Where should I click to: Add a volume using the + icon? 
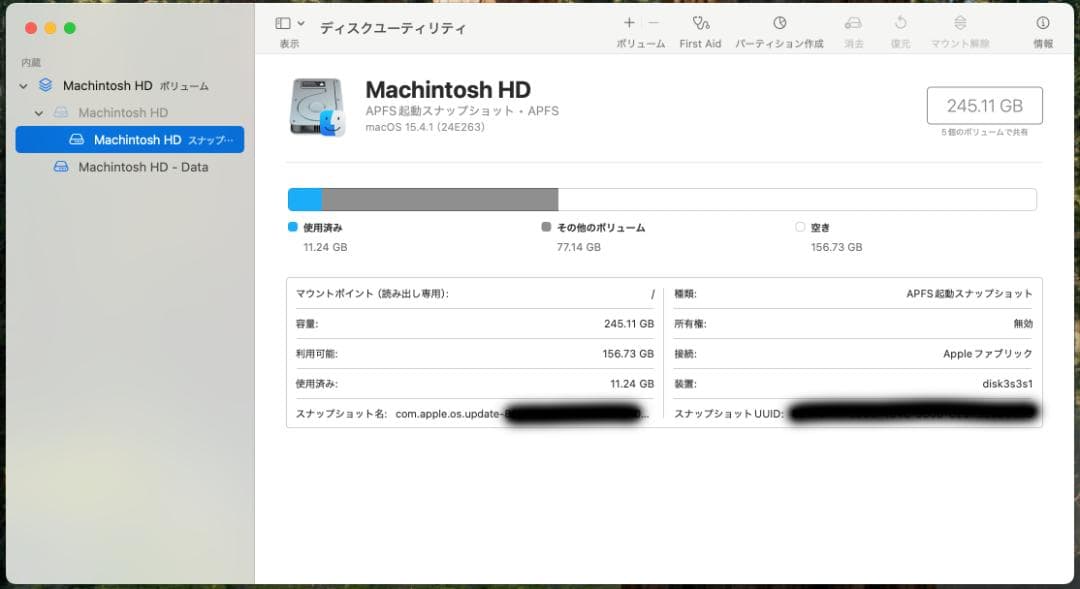pyautogui.click(x=628, y=22)
